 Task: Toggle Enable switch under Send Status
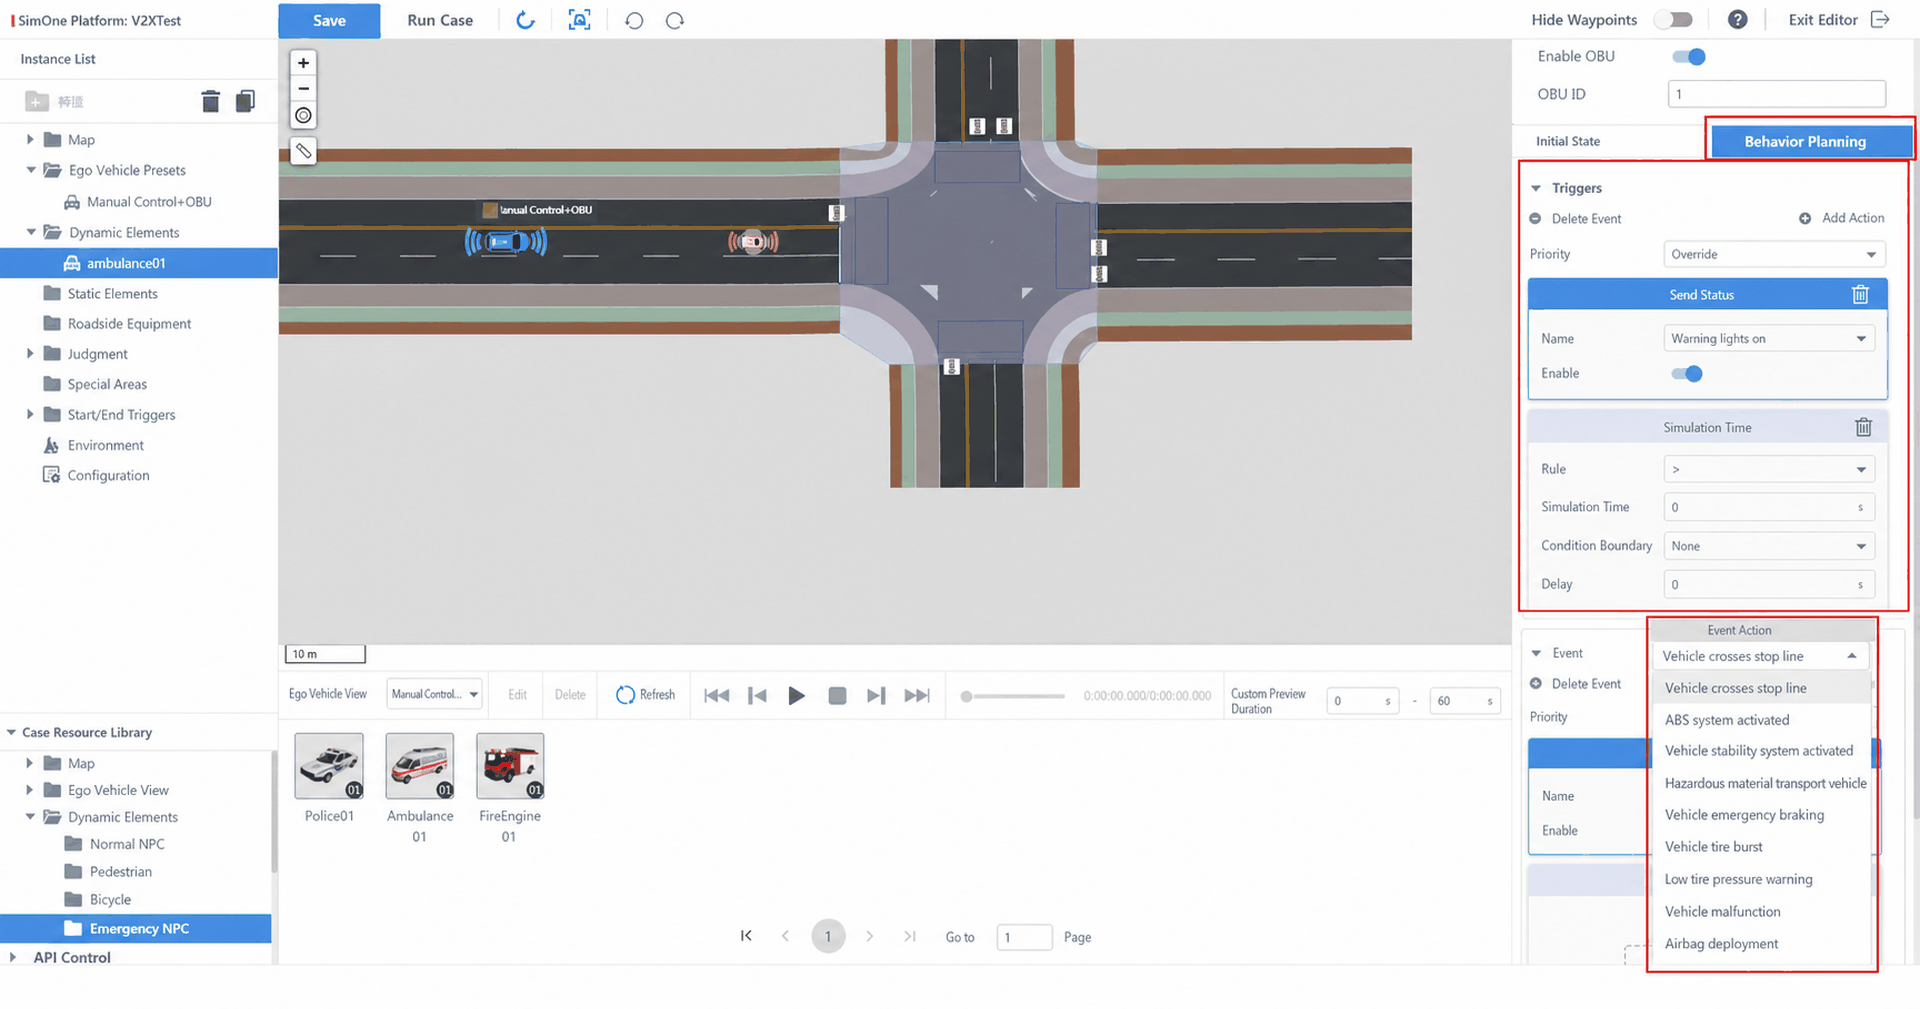[1686, 373]
